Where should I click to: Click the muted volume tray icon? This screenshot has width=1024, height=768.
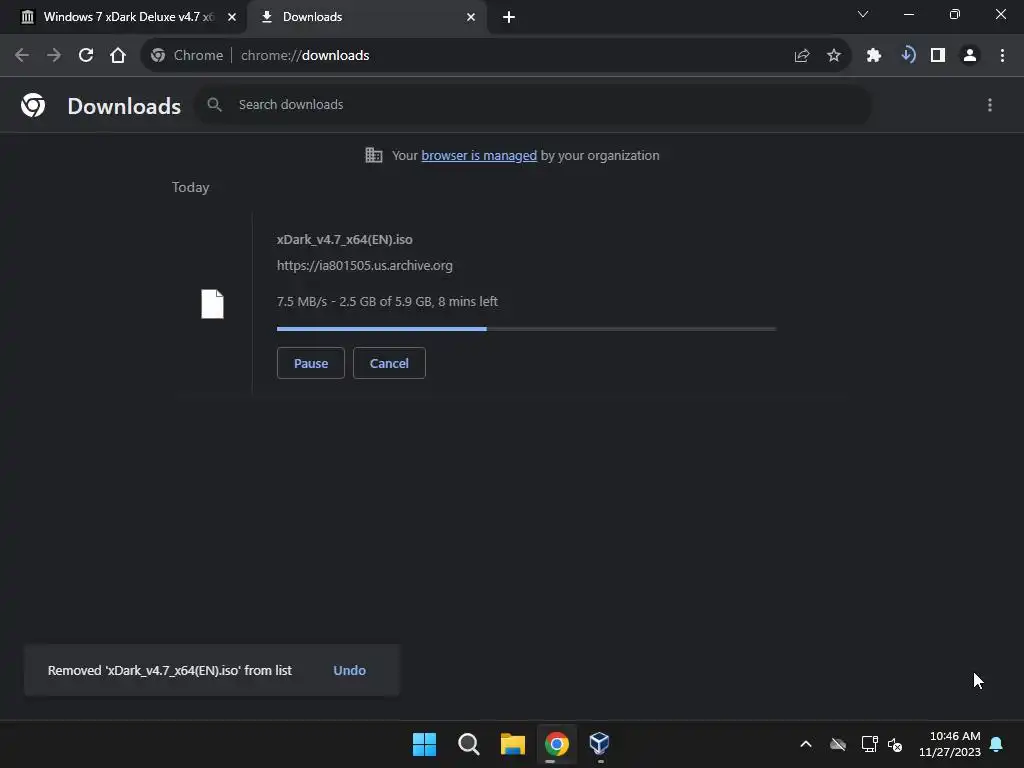[895, 744]
